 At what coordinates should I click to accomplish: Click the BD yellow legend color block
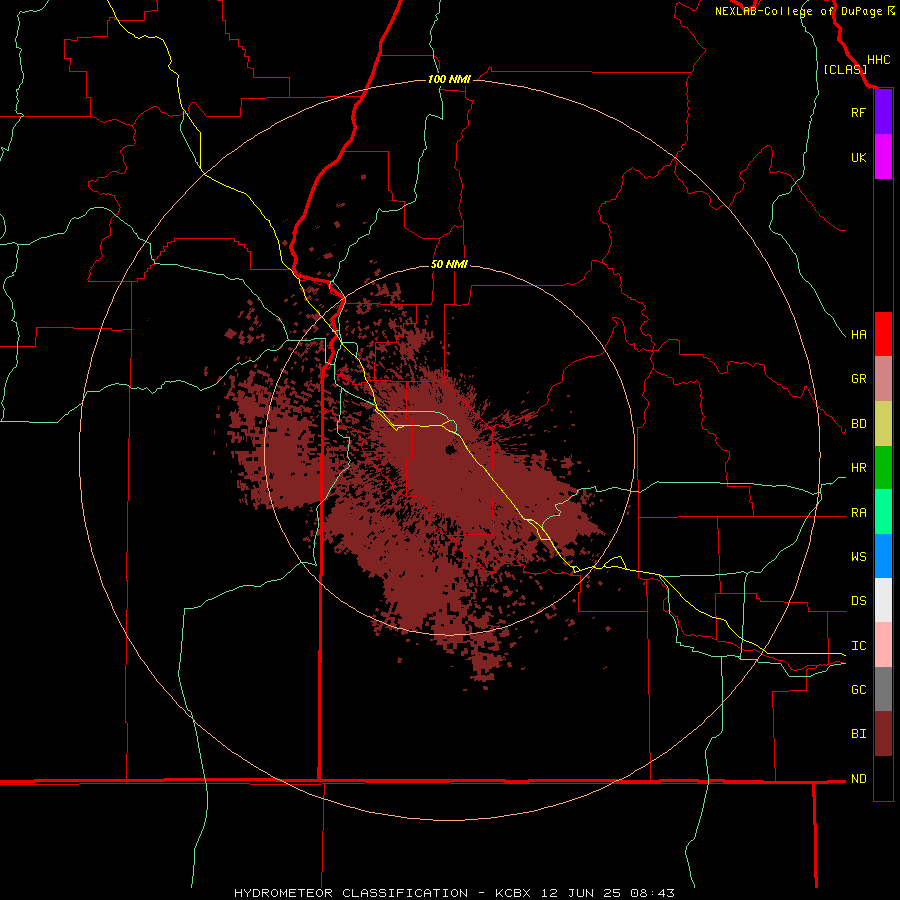click(883, 424)
